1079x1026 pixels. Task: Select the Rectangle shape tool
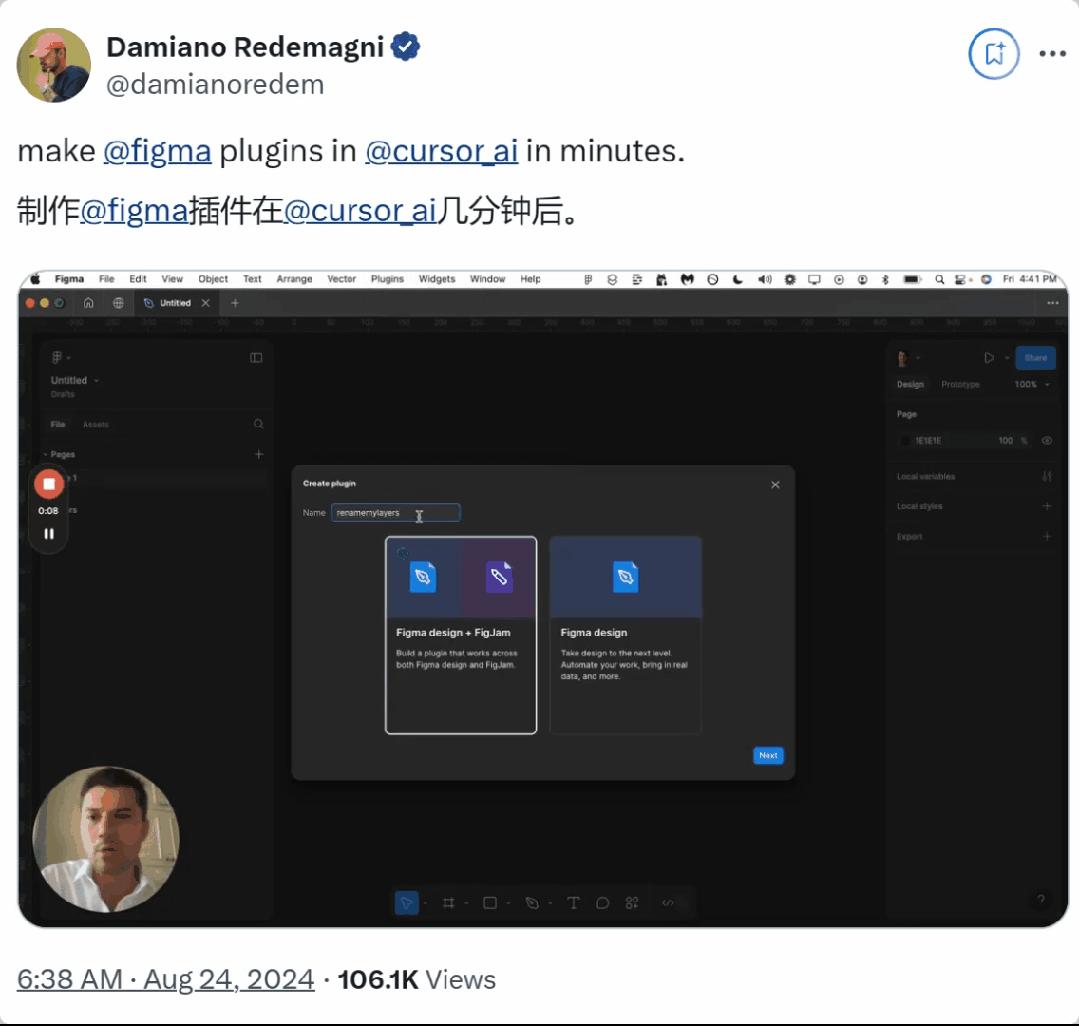(x=490, y=903)
